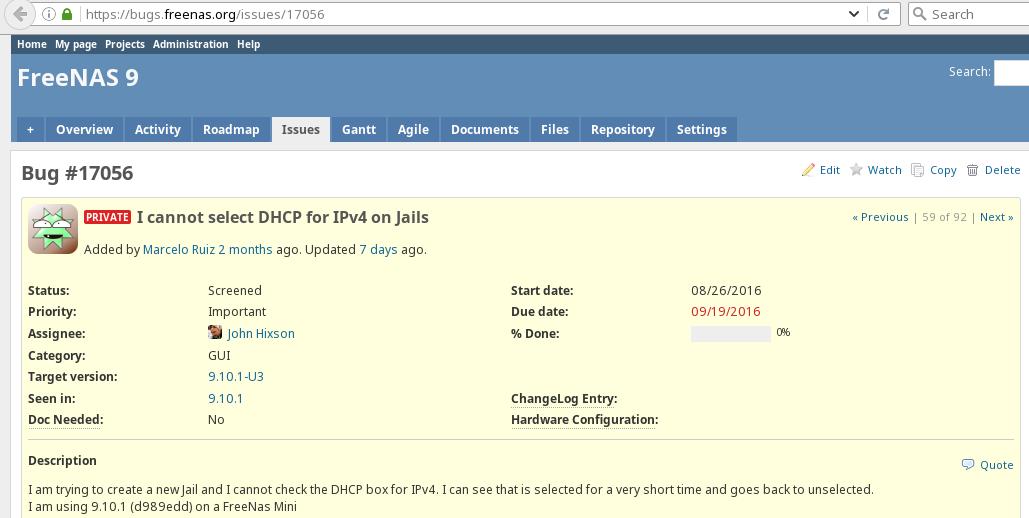Switch to the Agile tab
The width and height of the screenshot is (1029, 518).
point(413,129)
